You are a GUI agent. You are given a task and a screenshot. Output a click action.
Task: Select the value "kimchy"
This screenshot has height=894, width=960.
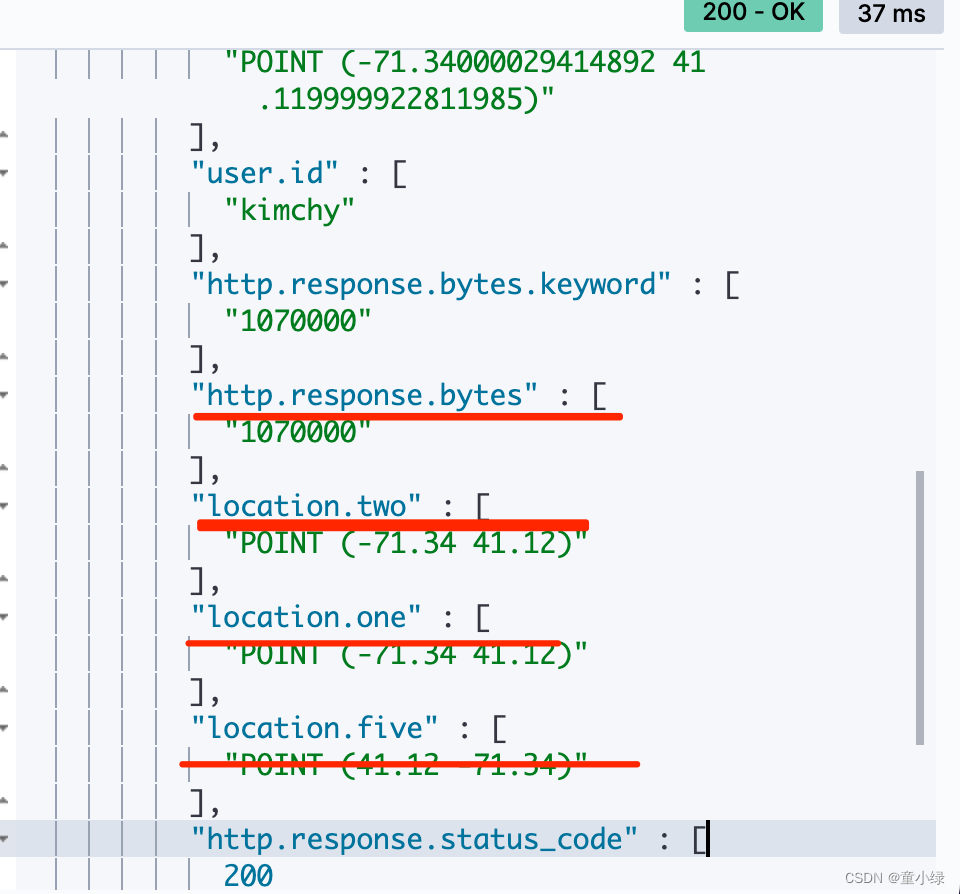[x=289, y=210]
